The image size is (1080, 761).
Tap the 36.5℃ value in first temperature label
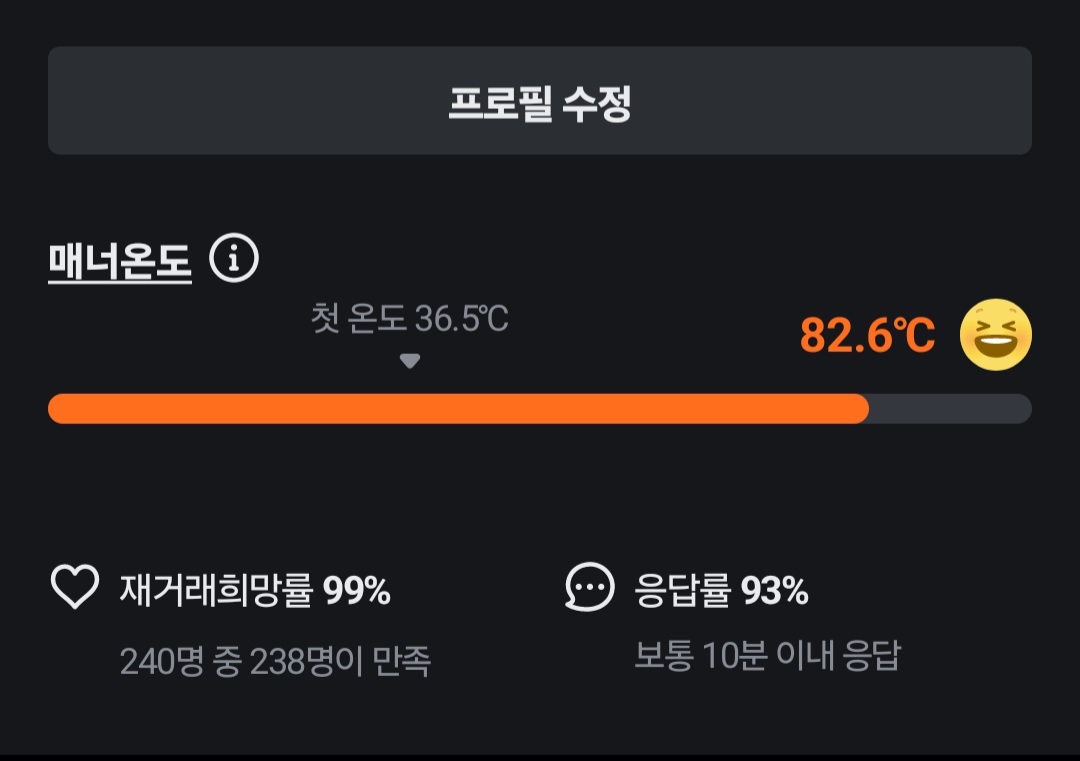[x=462, y=320]
